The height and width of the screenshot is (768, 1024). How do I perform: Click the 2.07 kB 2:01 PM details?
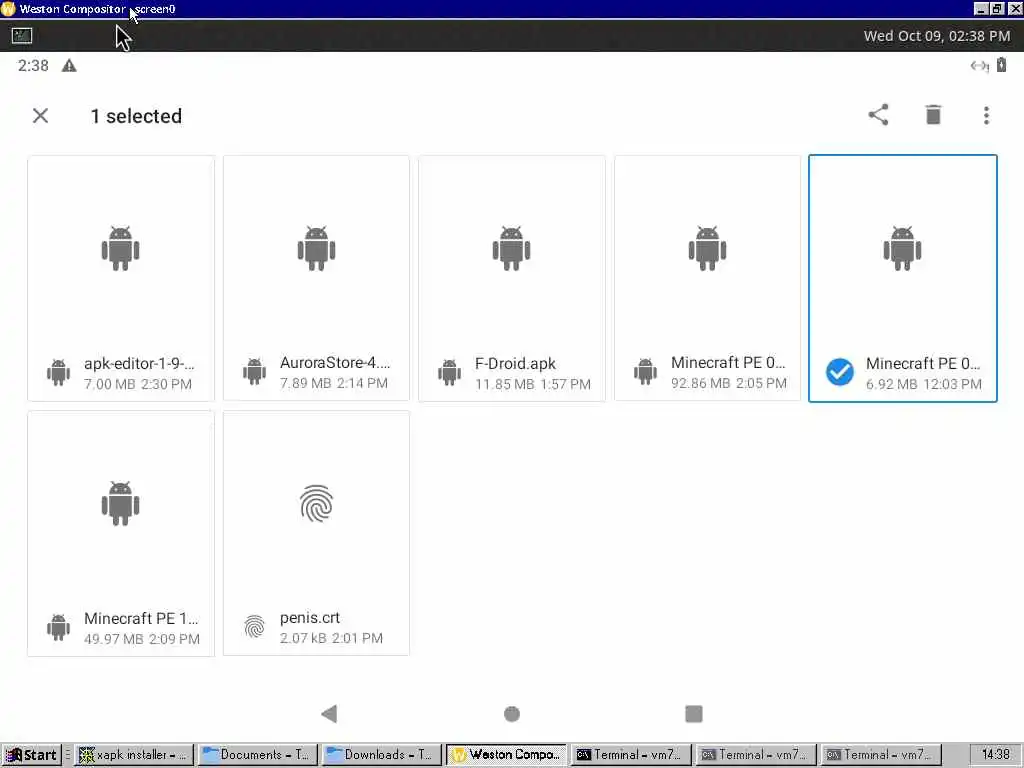pyautogui.click(x=331, y=638)
